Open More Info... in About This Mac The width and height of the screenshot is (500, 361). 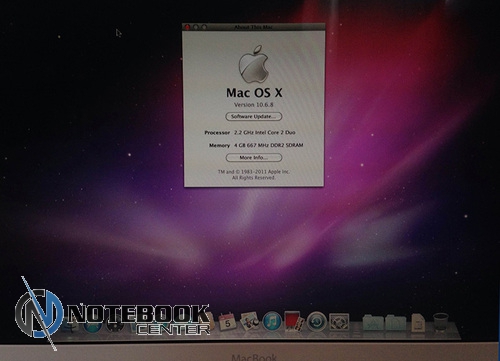click(254, 157)
